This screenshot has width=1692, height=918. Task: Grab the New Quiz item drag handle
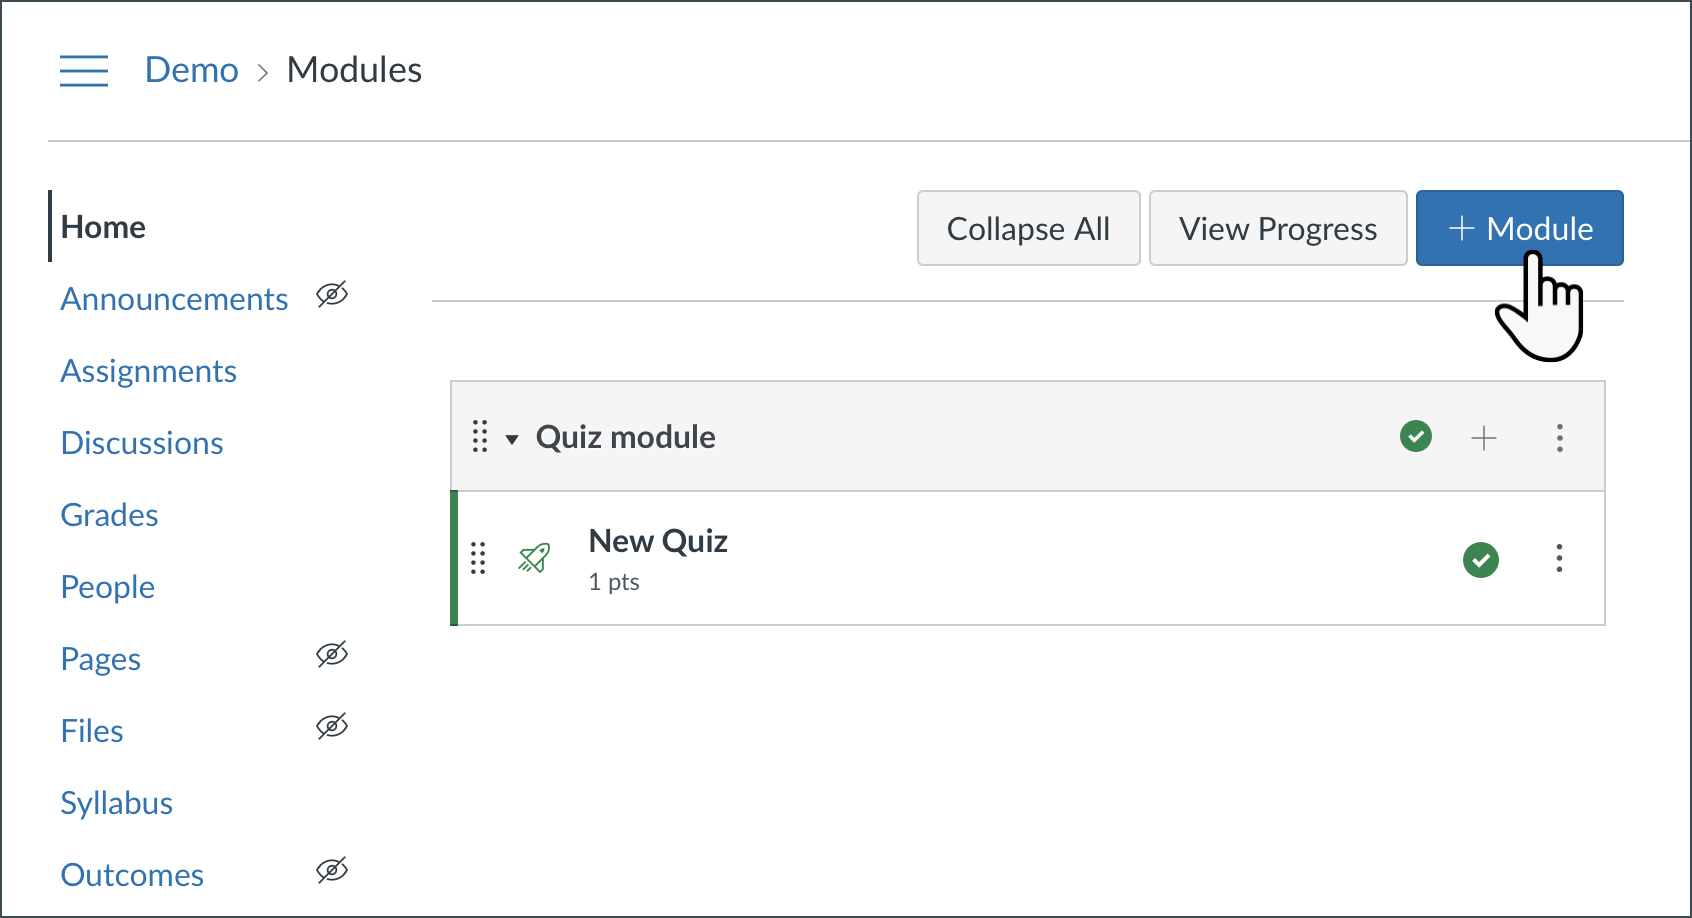click(478, 558)
